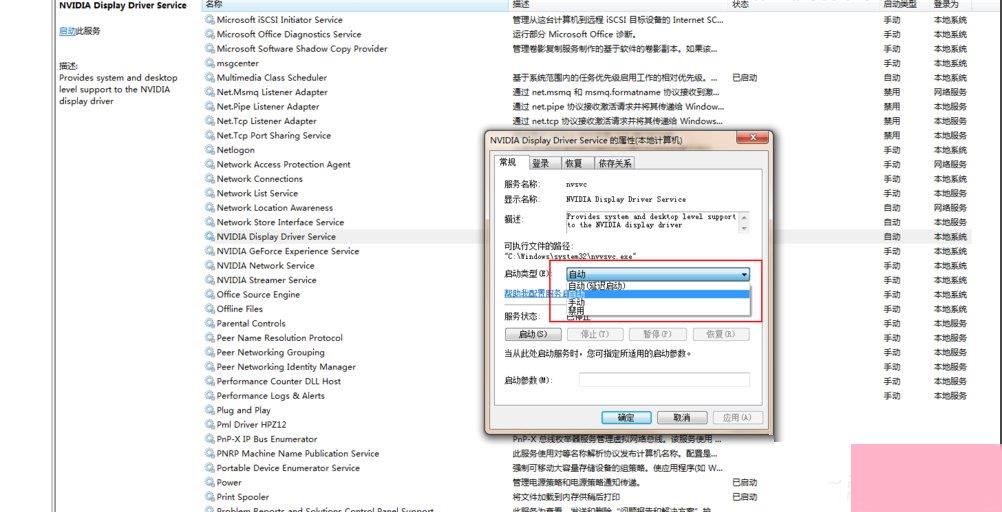
Task: Click the 启动(S) button
Action: (x=533, y=334)
